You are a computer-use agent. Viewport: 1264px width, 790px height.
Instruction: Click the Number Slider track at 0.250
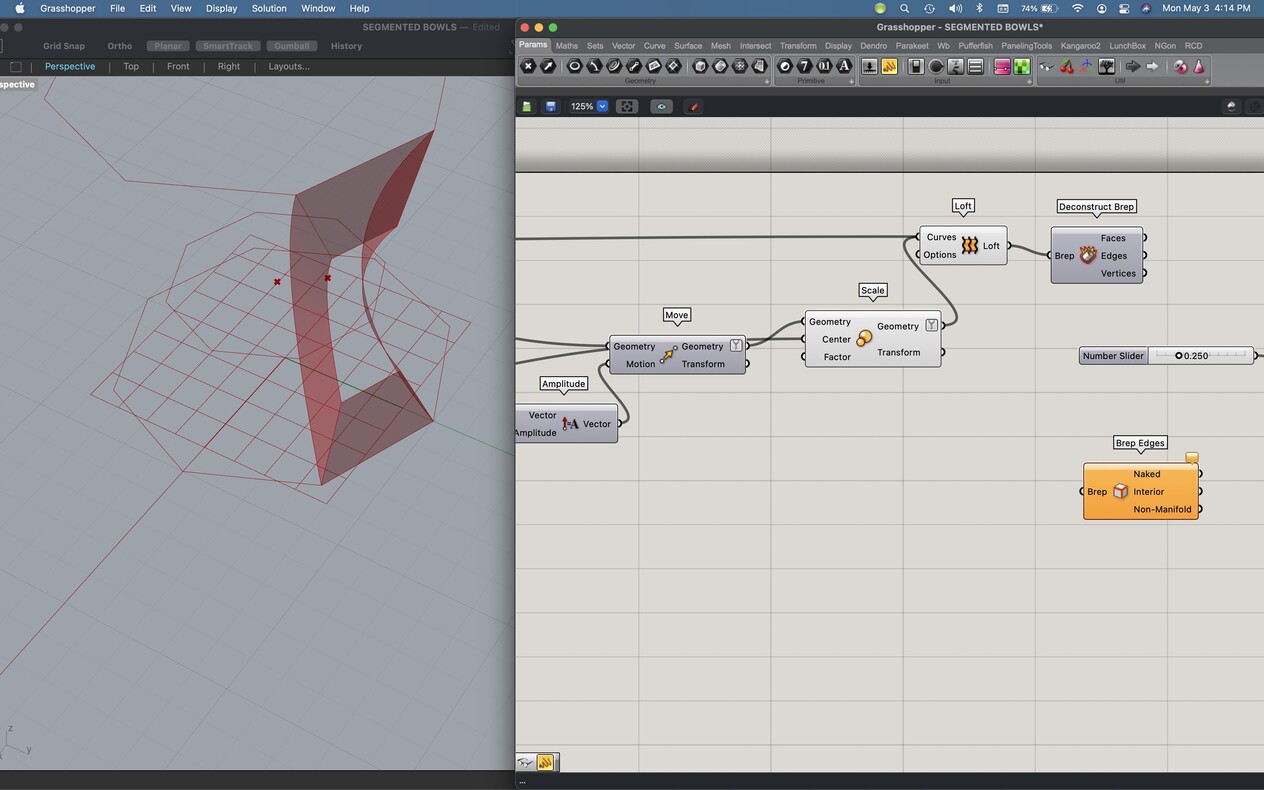1179,356
